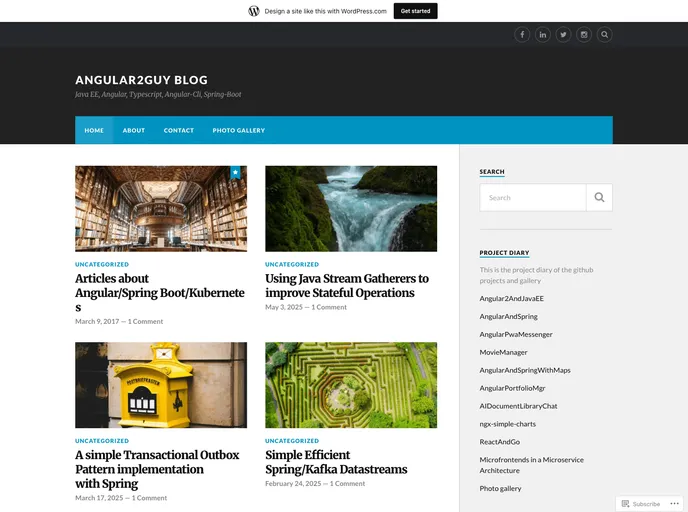The image size is (688, 512).
Task: Click the Project Diary heading
Action: (x=504, y=253)
